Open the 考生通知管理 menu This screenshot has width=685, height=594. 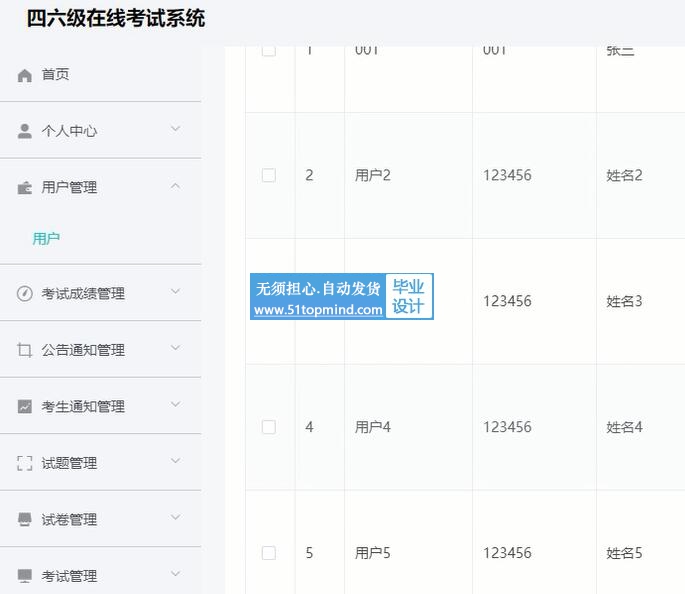coord(100,406)
